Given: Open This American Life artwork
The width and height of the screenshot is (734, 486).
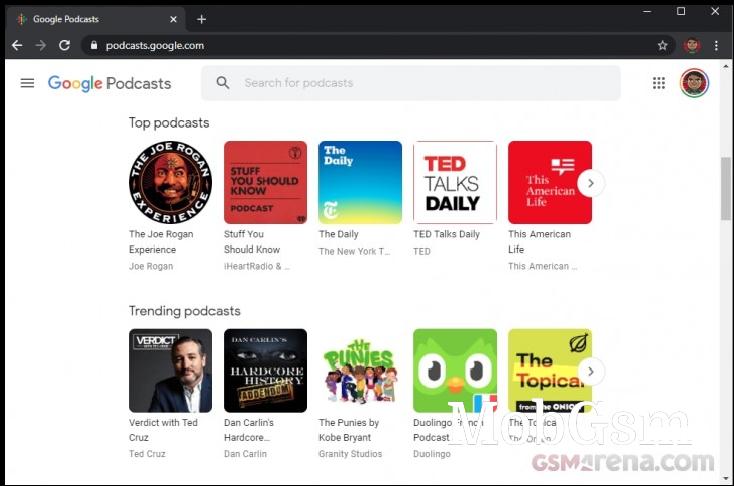Looking at the screenshot, I should click(550, 182).
